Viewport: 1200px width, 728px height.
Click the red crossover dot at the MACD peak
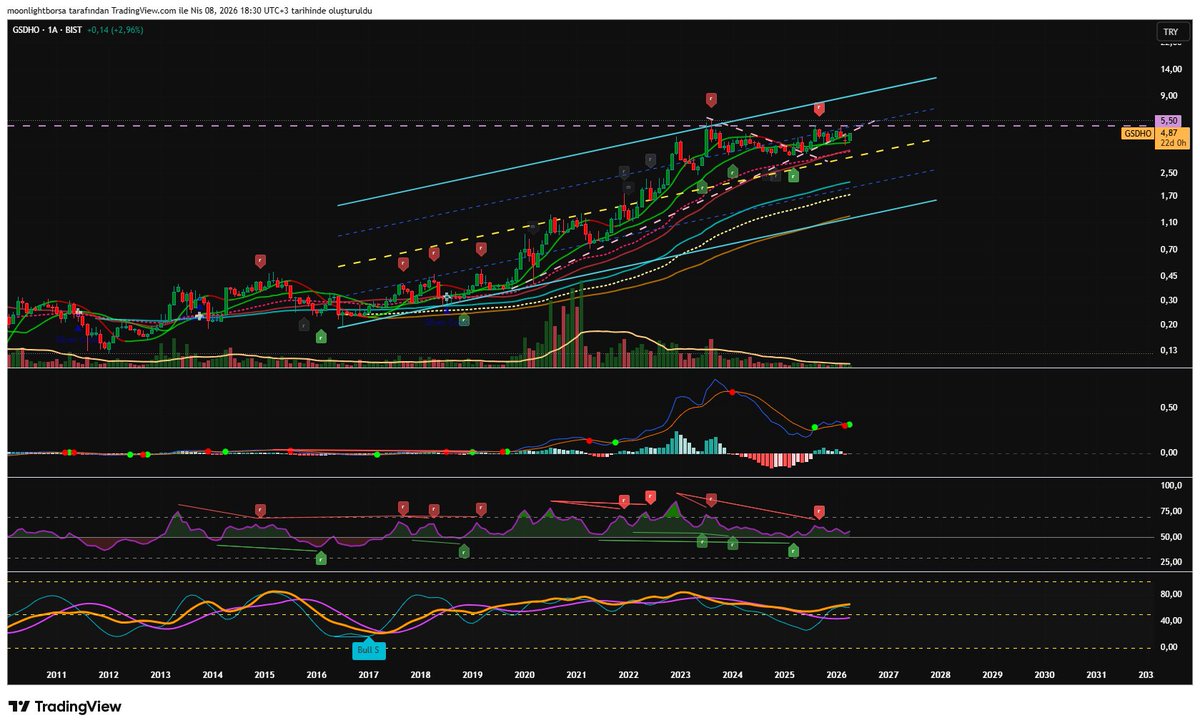[732, 392]
